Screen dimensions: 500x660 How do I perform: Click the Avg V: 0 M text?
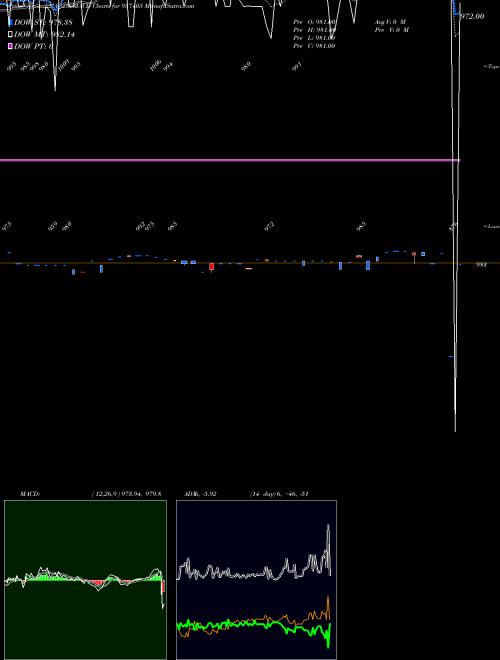[x=390, y=22]
